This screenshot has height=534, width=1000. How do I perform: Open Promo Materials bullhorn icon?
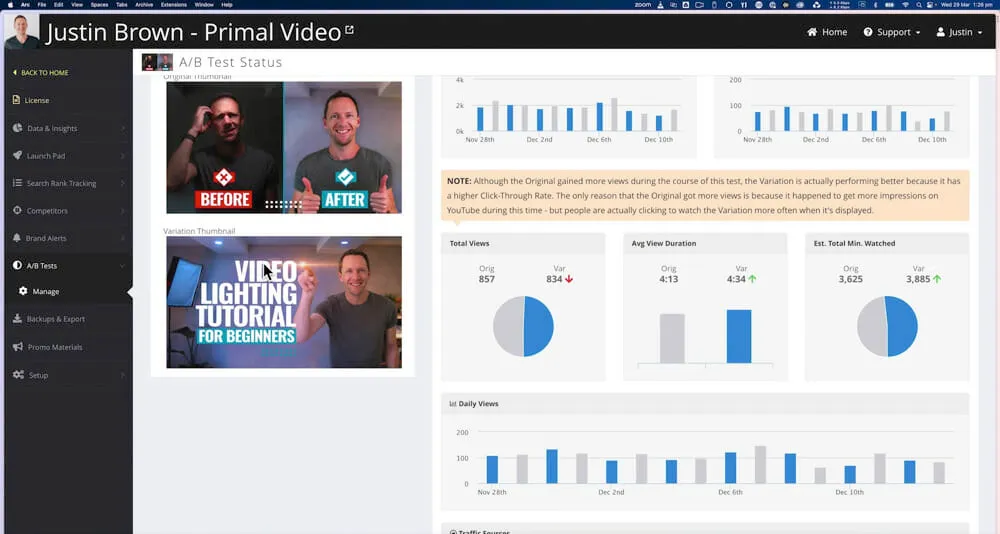(17, 347)
